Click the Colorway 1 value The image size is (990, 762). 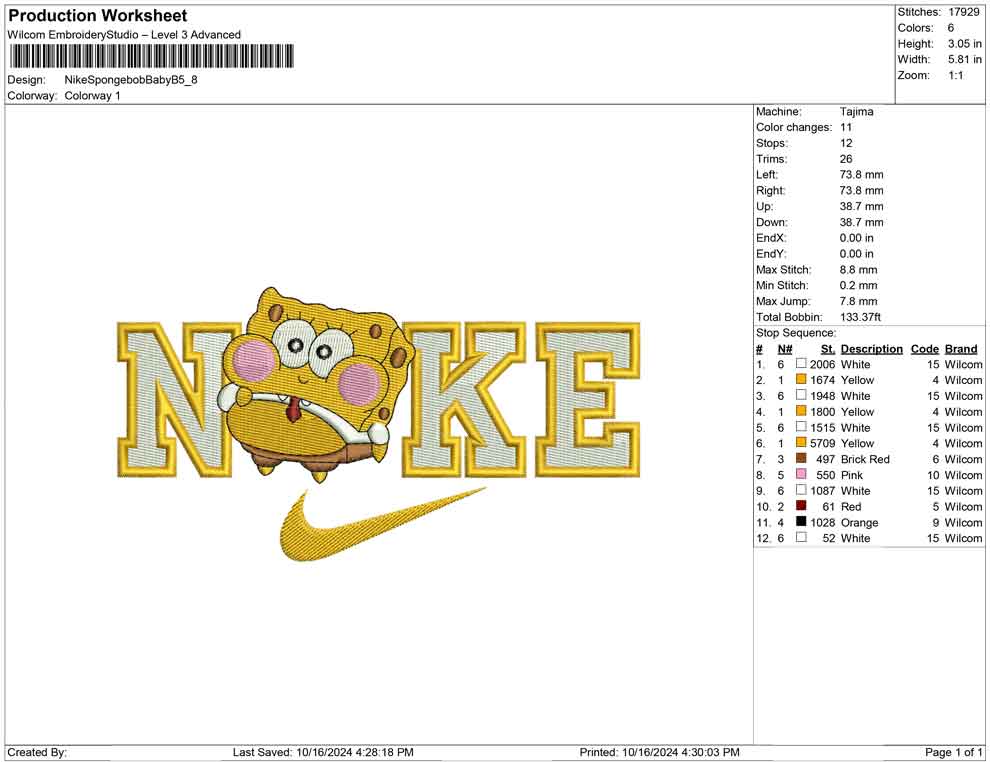click(x=92, y=95)
